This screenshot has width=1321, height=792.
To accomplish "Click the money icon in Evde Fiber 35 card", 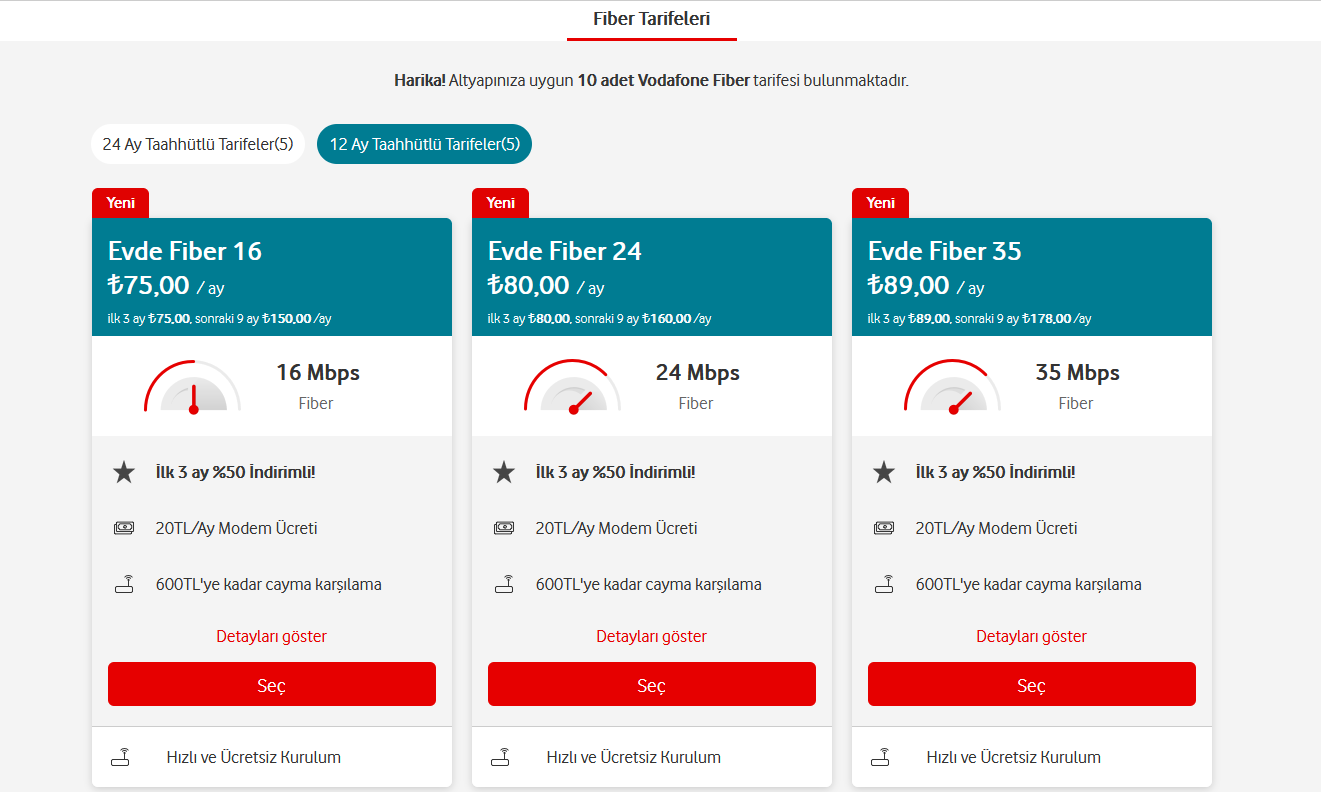I will pyautogui.click(x=884, y=528).
